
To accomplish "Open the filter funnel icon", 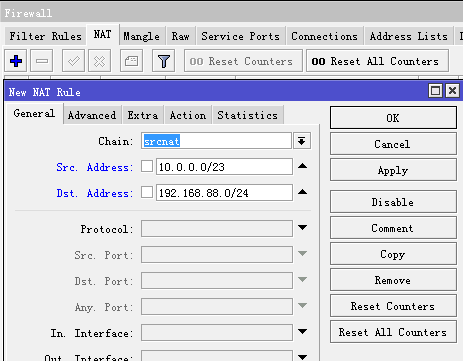I will pos(163,61).
